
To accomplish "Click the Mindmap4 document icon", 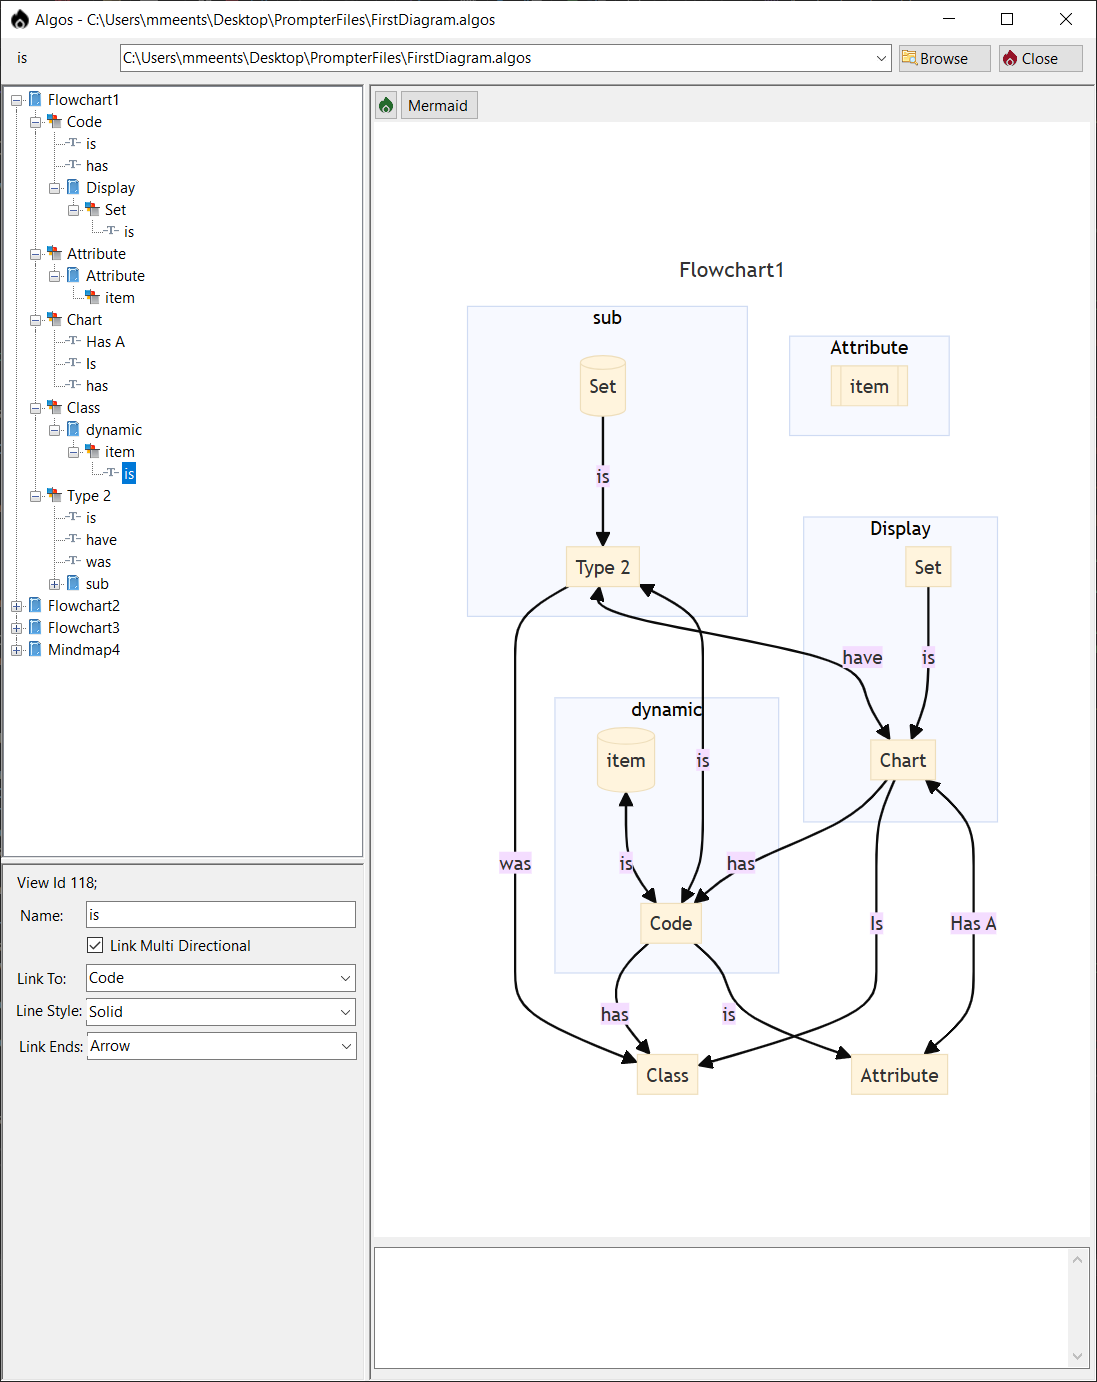I will (x=36, y=649).
